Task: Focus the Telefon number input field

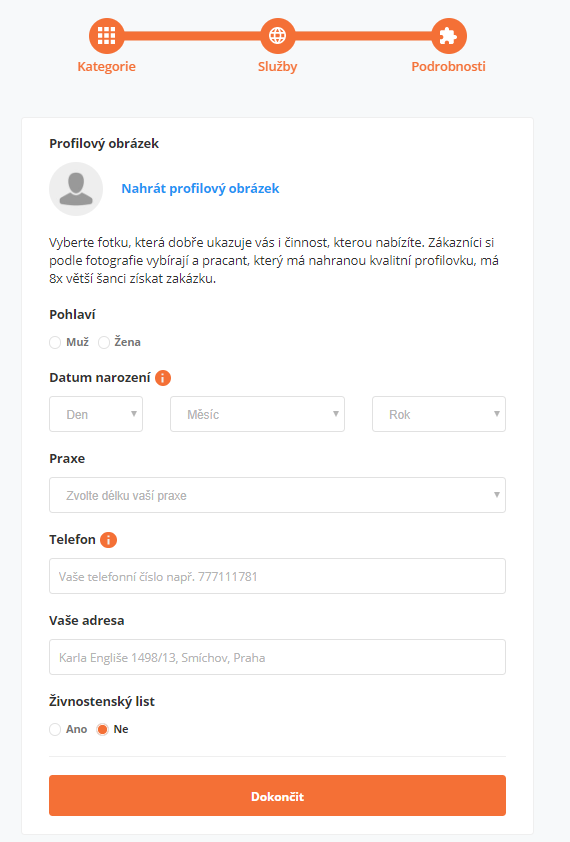Action: click(277, 576)
